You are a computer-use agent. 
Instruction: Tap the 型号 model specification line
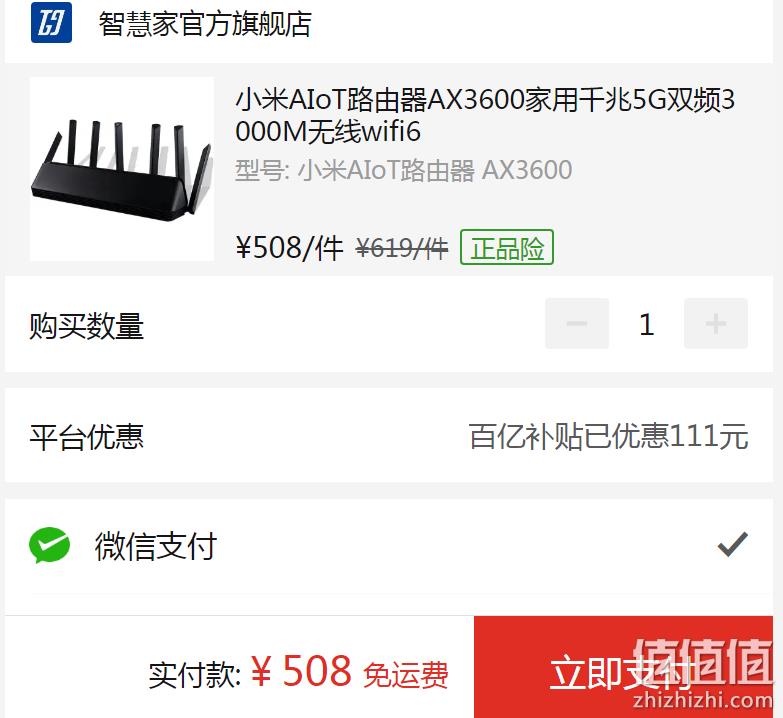(x=403, y=170)
